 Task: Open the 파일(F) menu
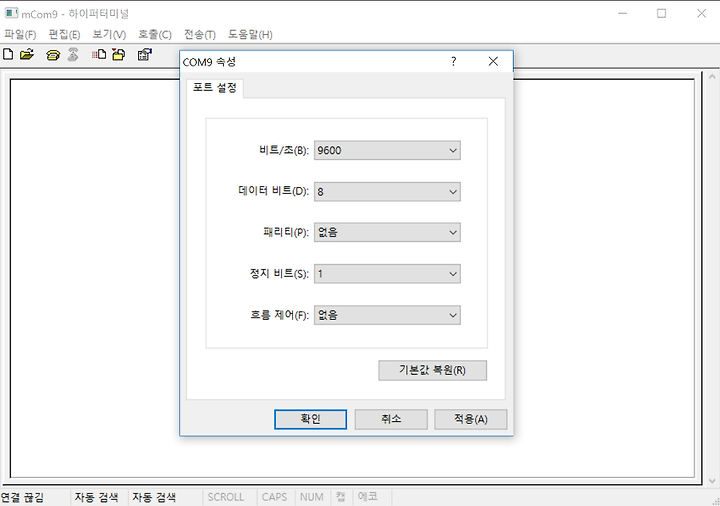tap(20, 34)
